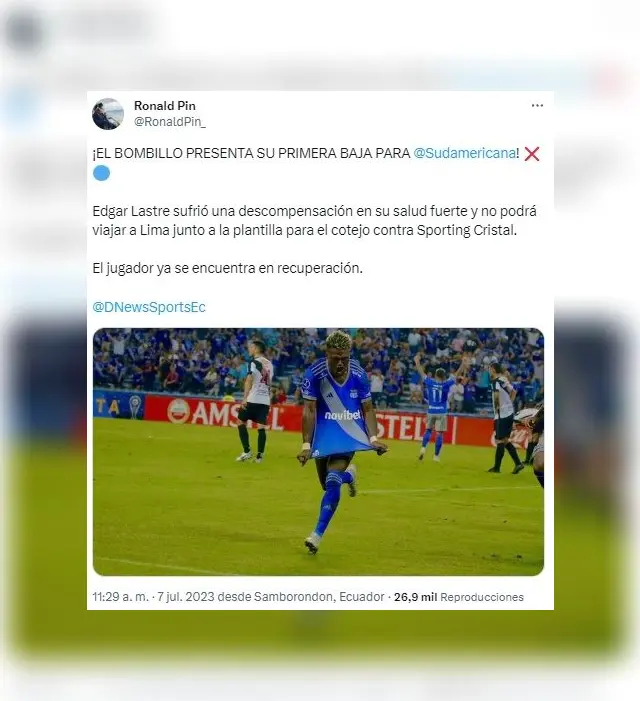
Task: Click the Amstel banner in the photo
Action: [x=226, y=414]
